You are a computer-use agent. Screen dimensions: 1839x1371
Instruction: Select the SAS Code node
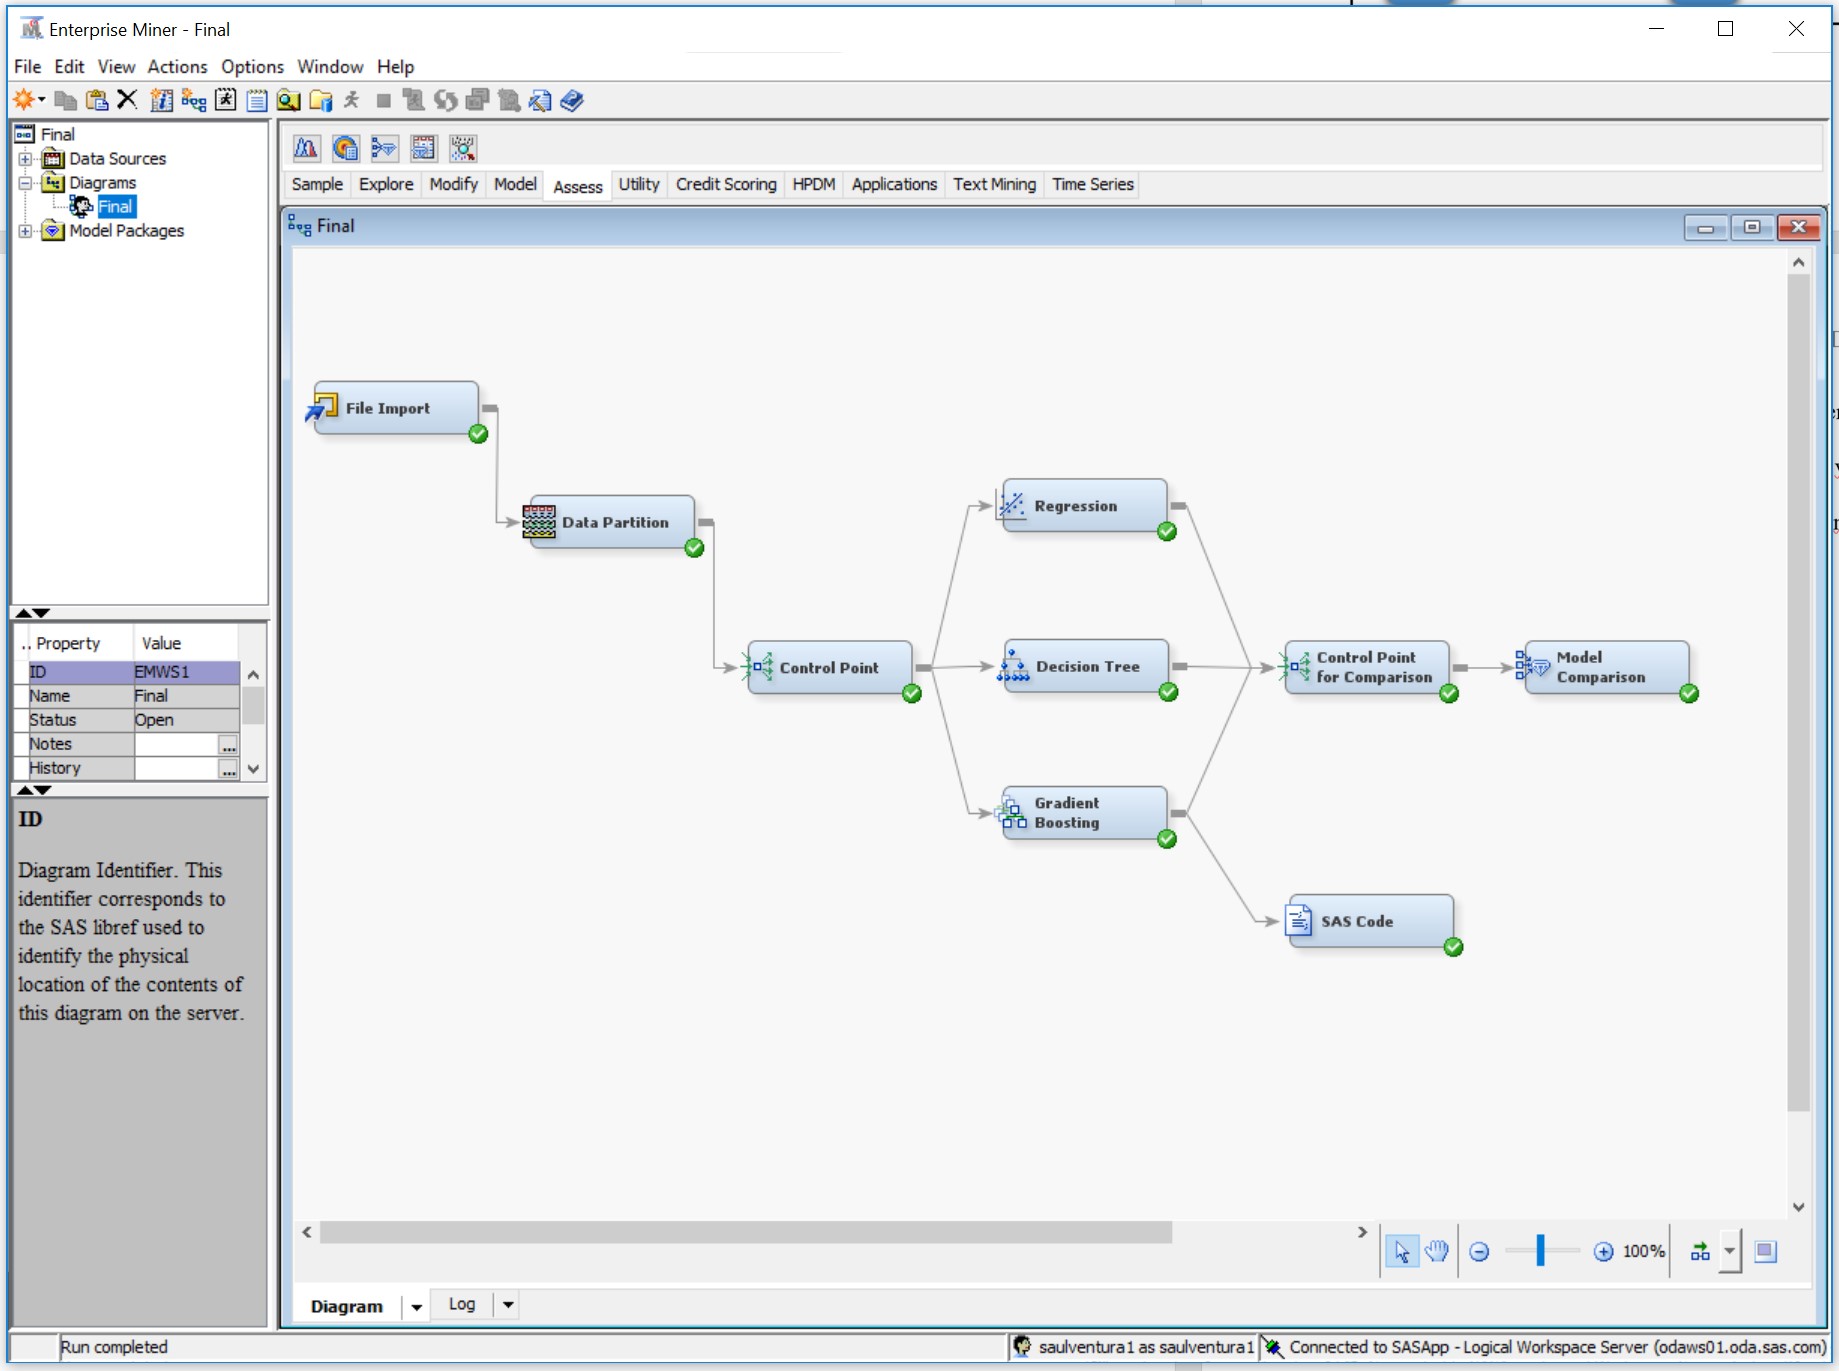coord(1370,921)
